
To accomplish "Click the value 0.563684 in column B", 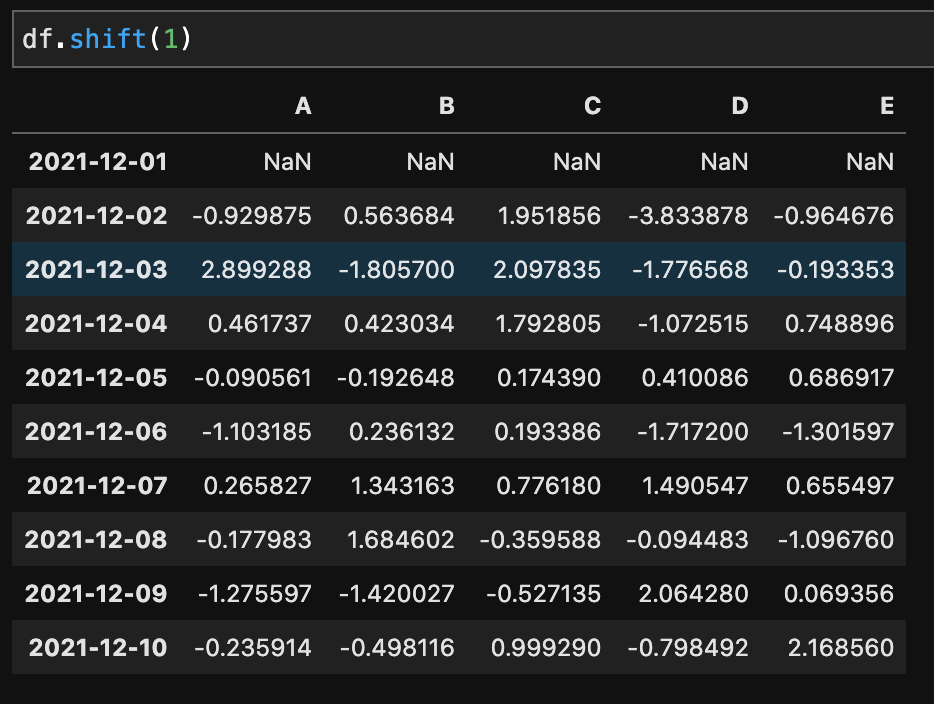I will 399,216.
